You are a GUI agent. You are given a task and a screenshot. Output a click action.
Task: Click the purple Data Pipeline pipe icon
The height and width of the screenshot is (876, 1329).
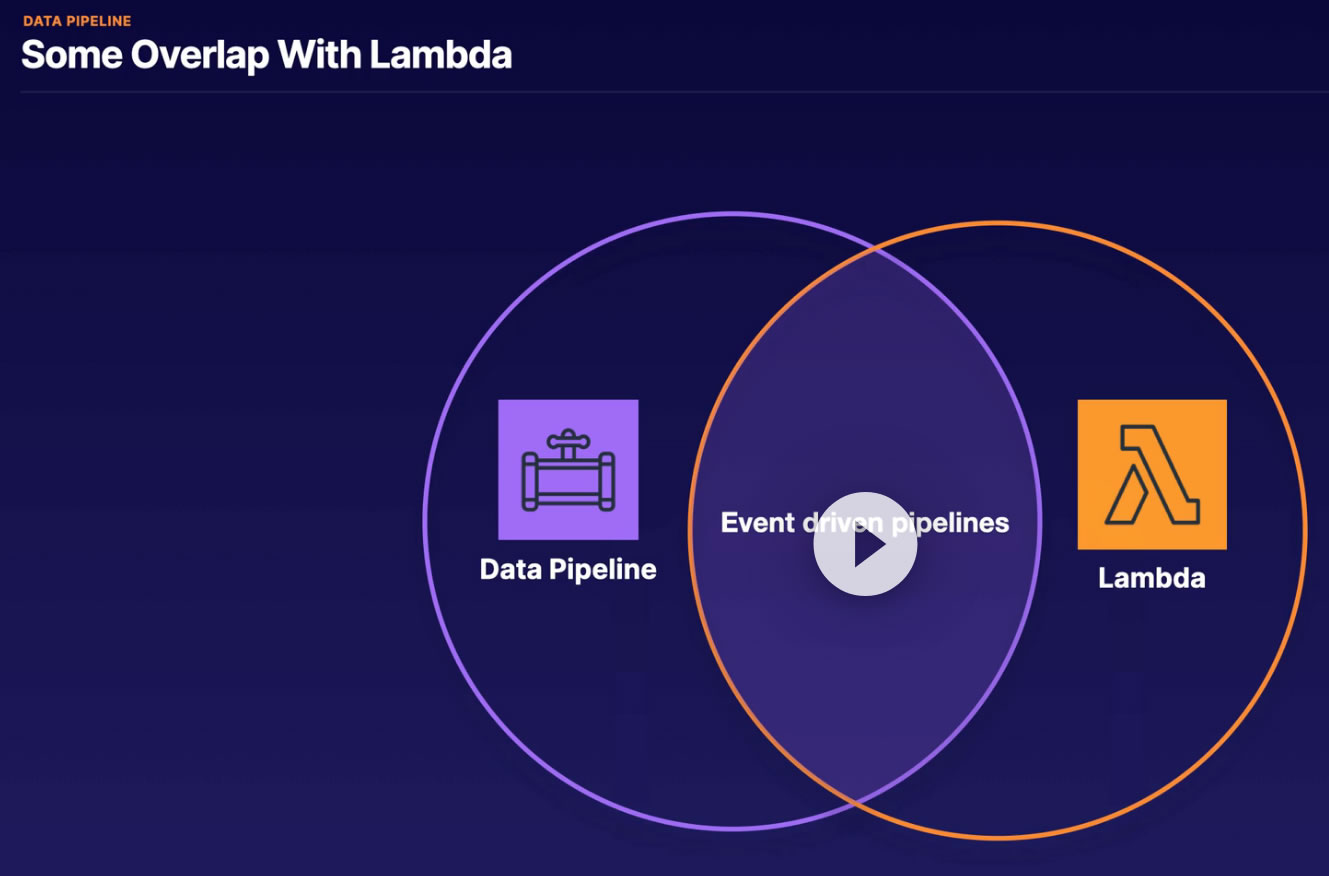[x=568, y=469]
